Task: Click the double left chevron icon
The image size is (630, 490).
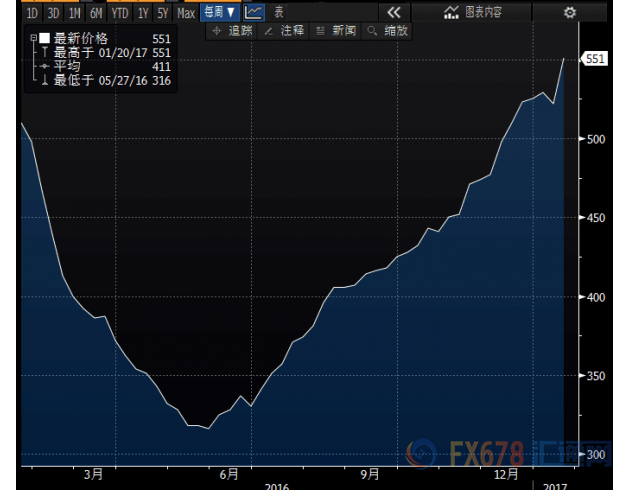Action: click(x=393, y=12)
